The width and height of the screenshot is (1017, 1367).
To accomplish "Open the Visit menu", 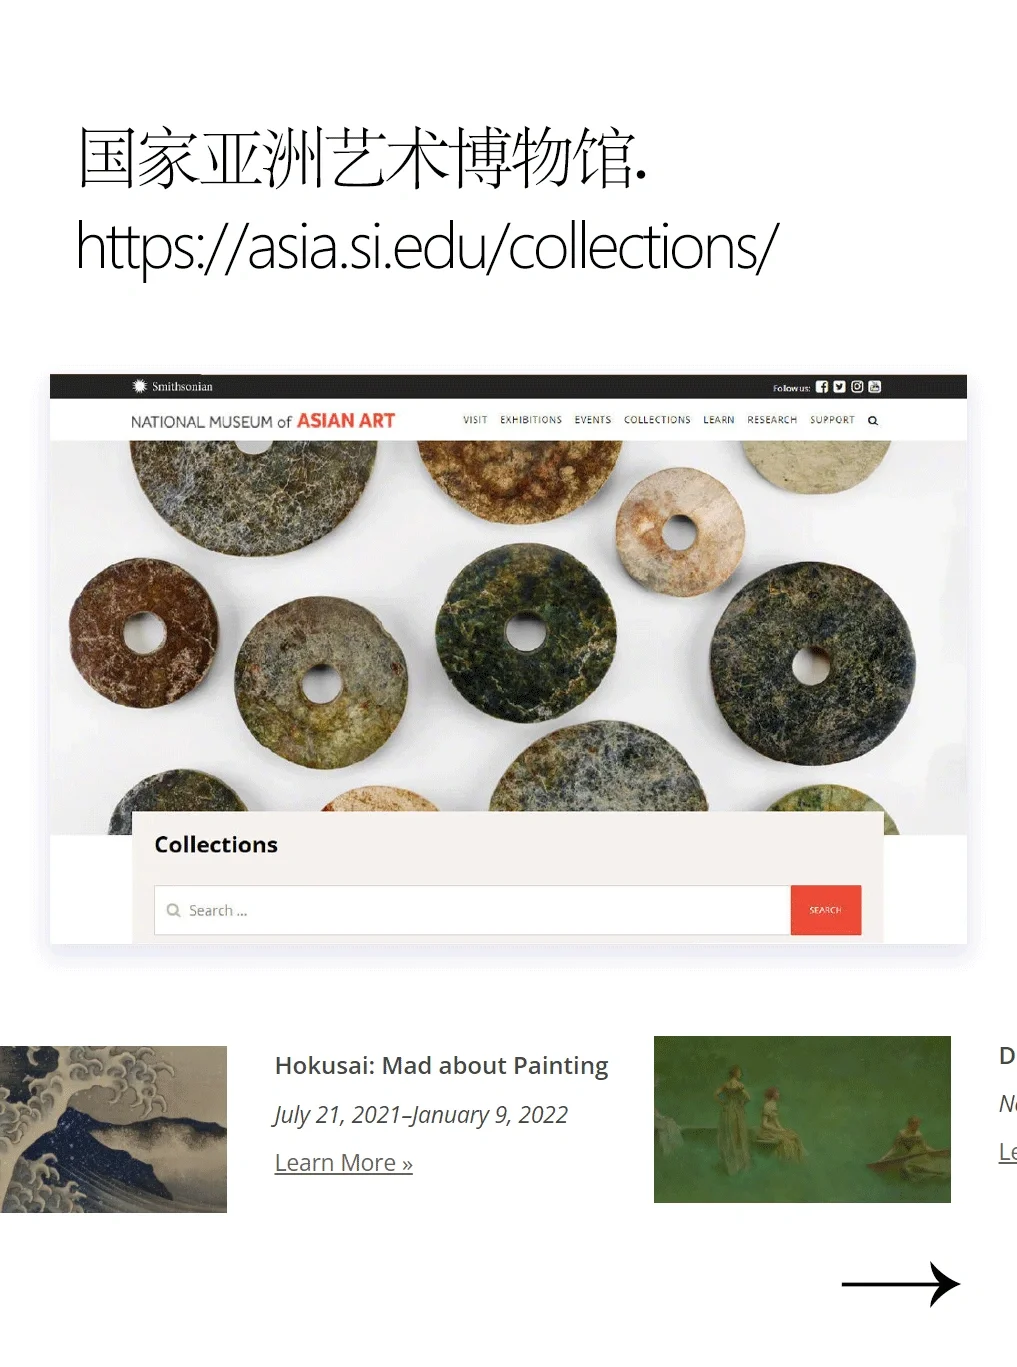I will click(475, 420).
